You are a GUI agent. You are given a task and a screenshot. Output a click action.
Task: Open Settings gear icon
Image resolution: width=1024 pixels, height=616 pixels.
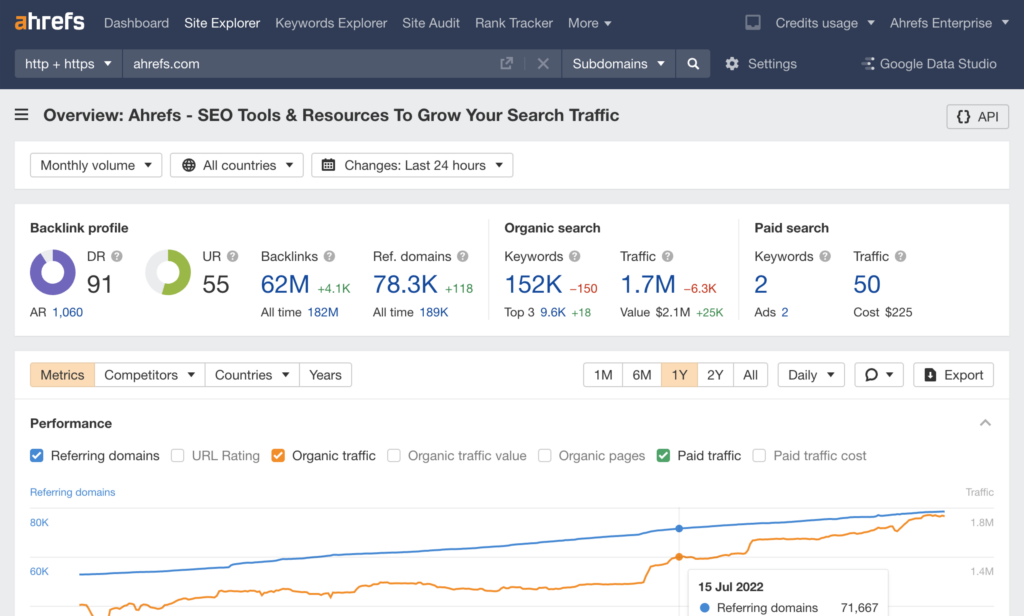tap(732, 63)
